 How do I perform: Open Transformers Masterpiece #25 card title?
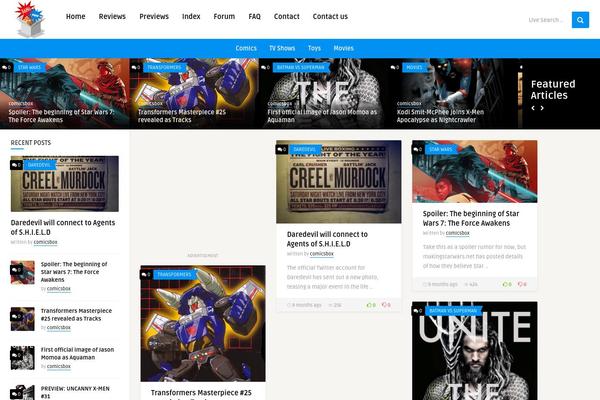click(x=201, y=393)
